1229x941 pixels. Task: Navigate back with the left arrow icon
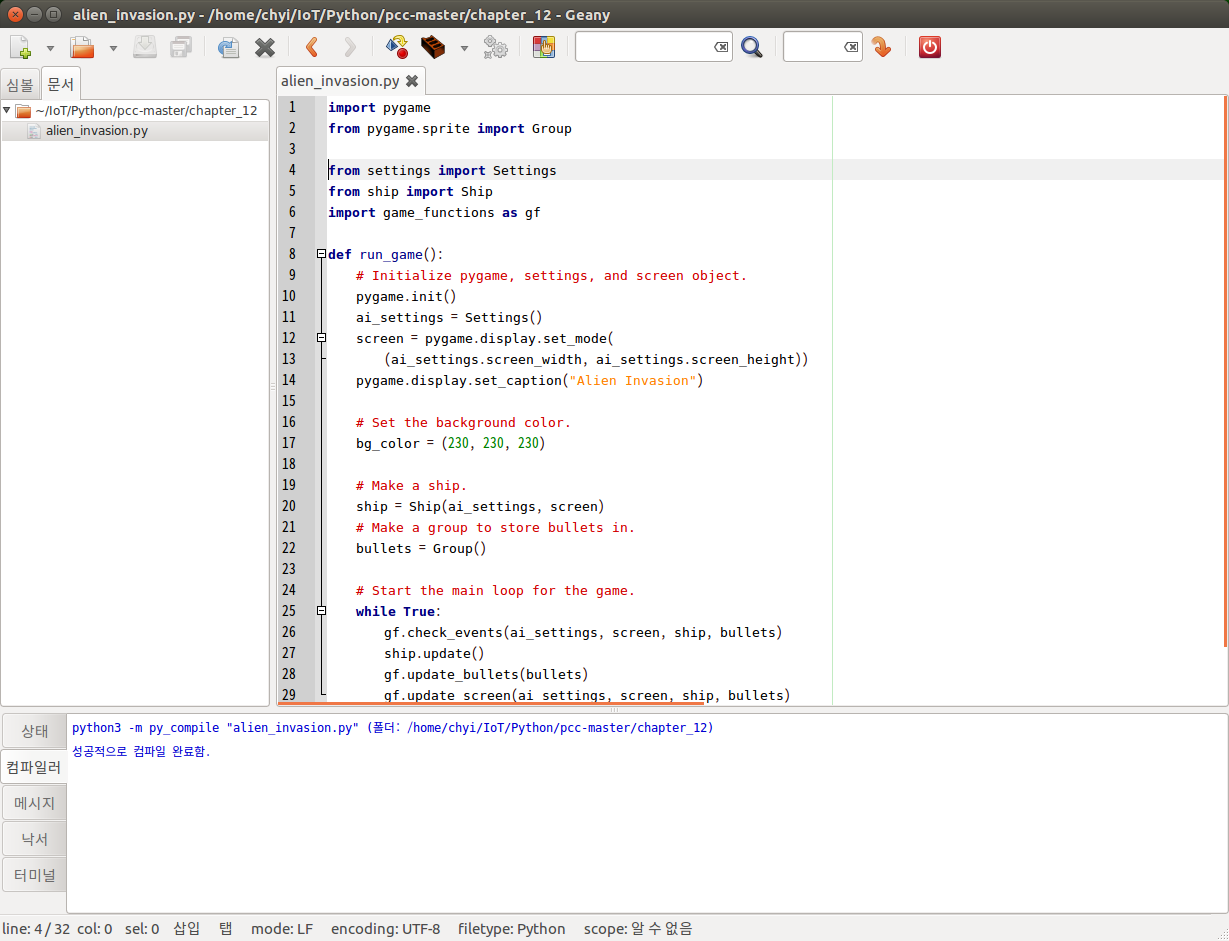[310, 46]
